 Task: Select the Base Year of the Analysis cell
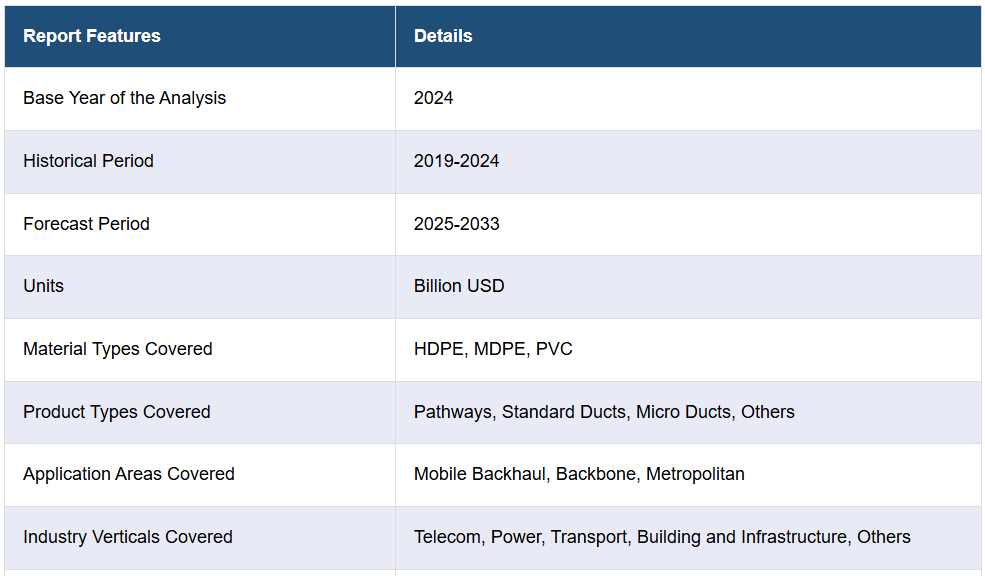[200, 99]
